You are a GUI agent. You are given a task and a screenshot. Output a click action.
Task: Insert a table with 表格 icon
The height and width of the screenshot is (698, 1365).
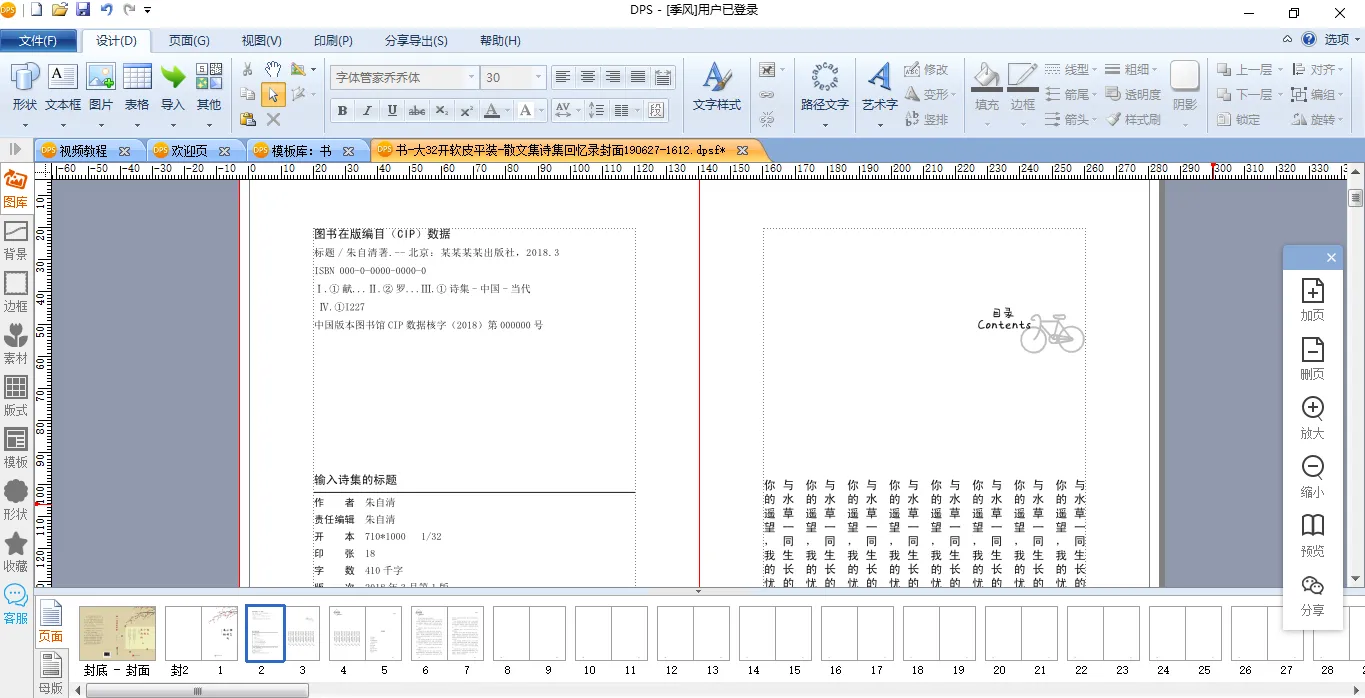coord(137,86)
